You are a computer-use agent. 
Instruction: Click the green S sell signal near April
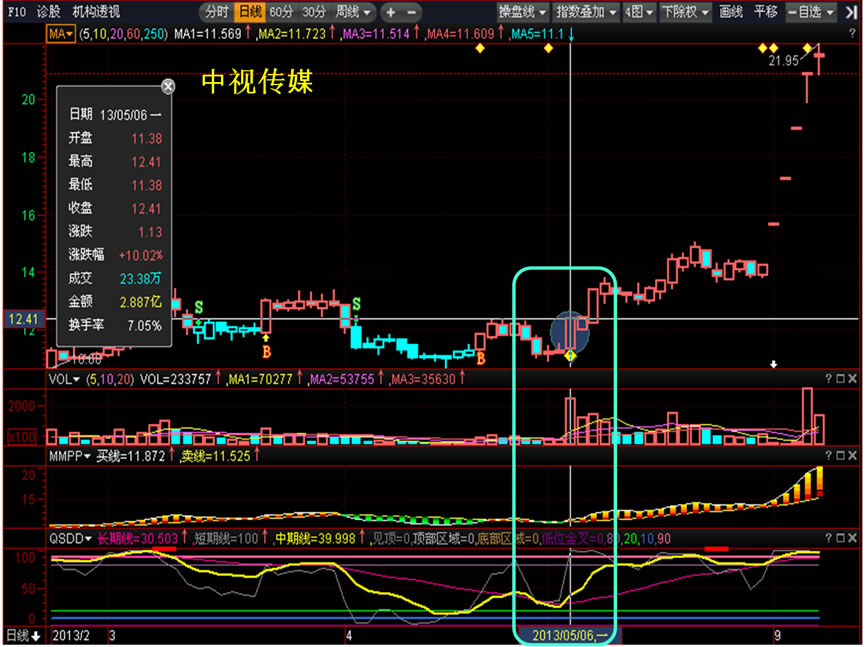point(357,304)
